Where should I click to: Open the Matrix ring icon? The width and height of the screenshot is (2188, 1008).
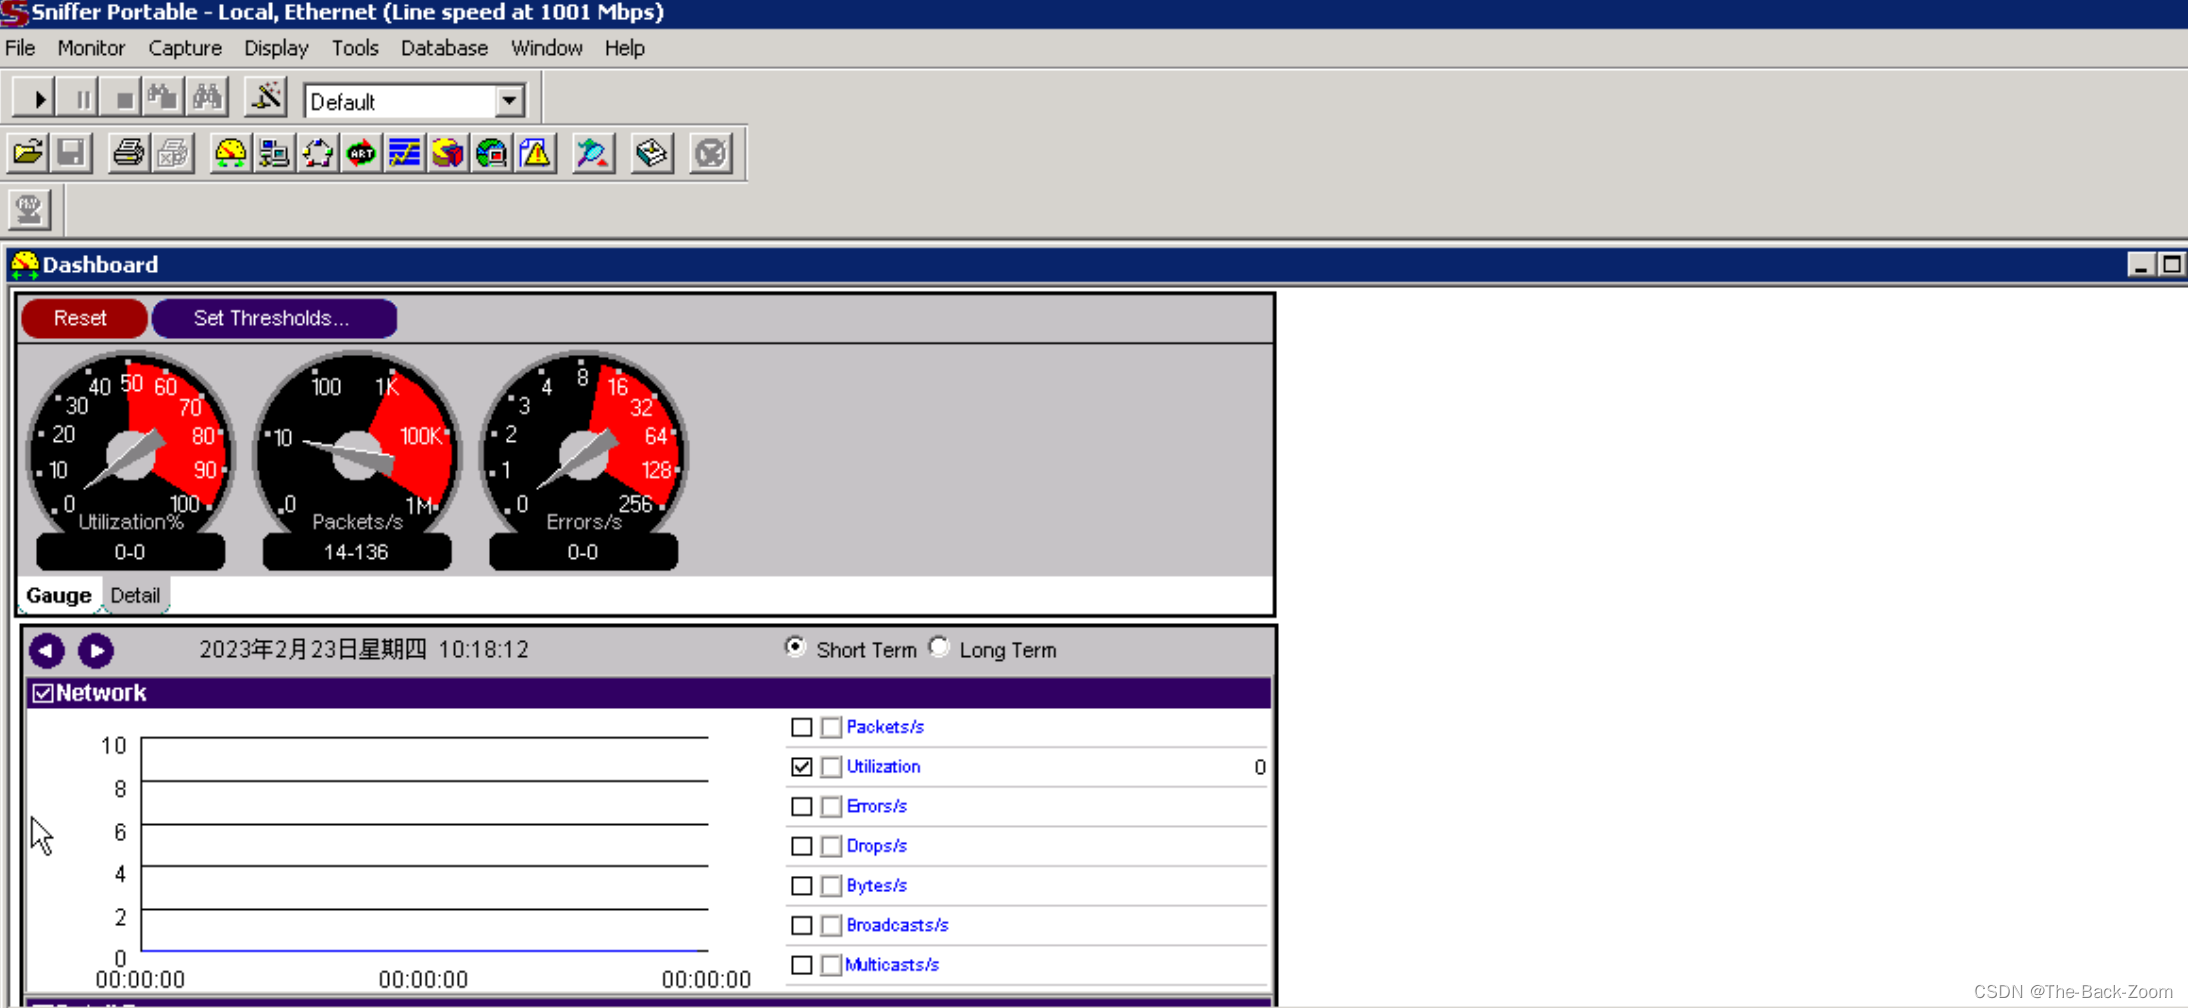coord(318,153)
